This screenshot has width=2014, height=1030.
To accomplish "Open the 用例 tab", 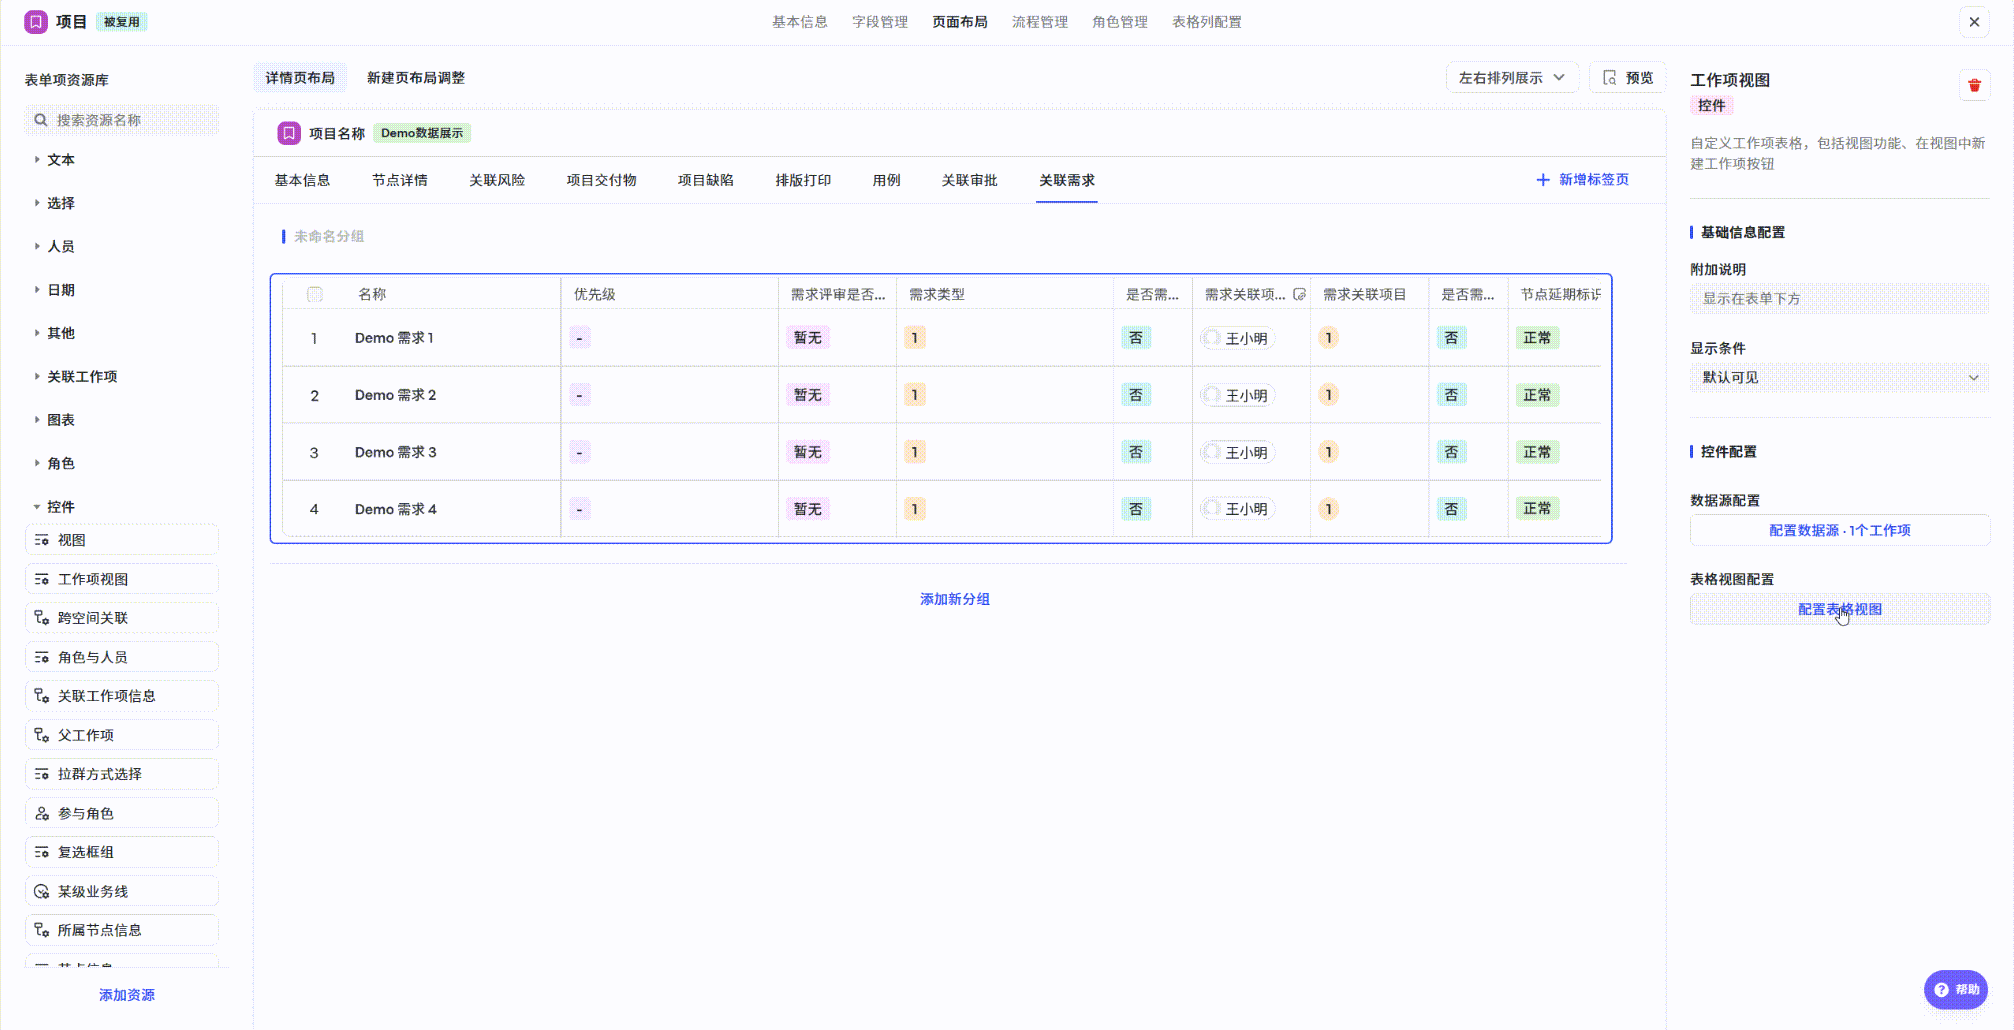I will pos(886,180).
